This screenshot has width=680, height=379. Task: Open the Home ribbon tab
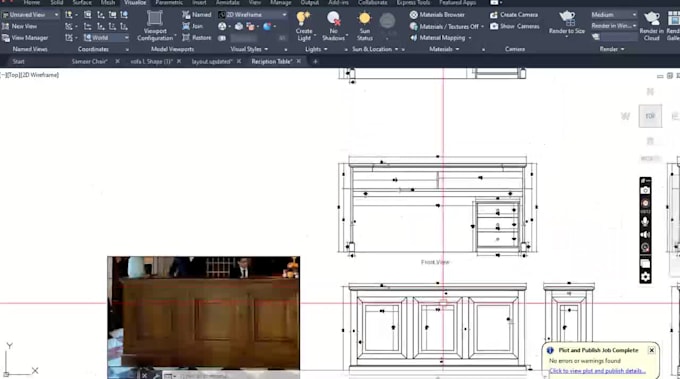click(32, 3)
